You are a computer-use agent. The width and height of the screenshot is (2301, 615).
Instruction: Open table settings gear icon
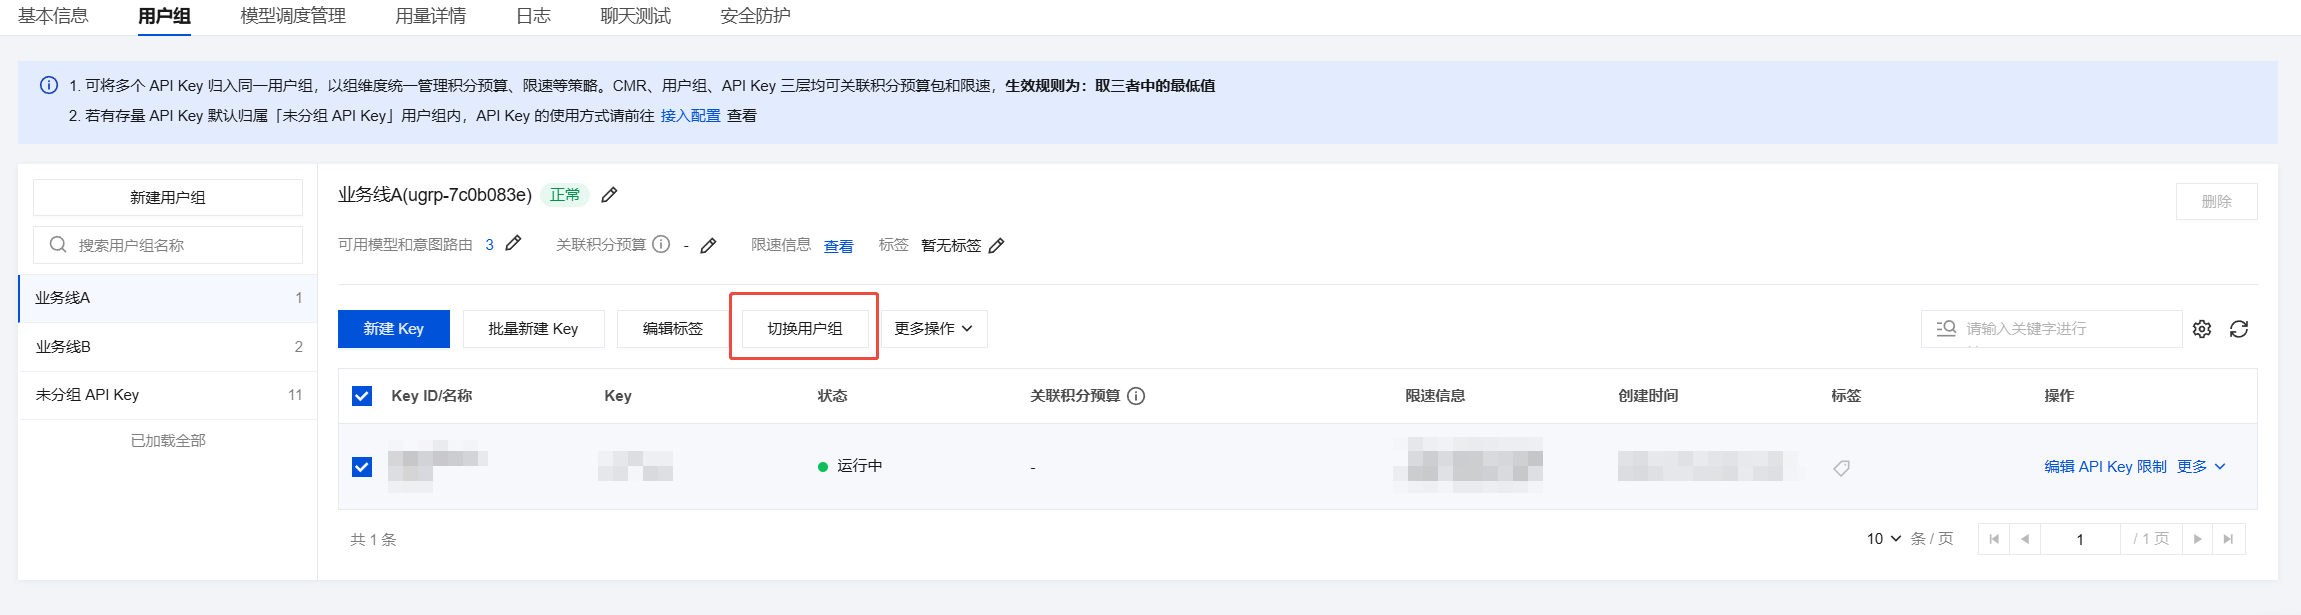(x=2202, y=329)
